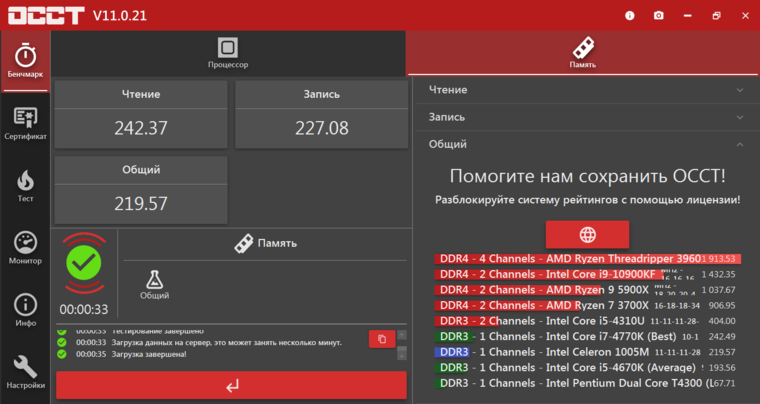Collapse the Общий ranking section
This screenshot has width=760, height=404.
pos(586,144)
